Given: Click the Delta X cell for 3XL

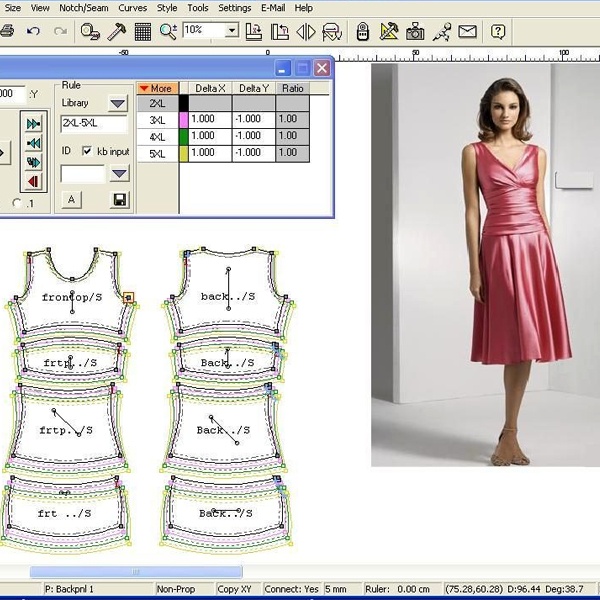Looking at the screenshot, I should pos(210,120).
